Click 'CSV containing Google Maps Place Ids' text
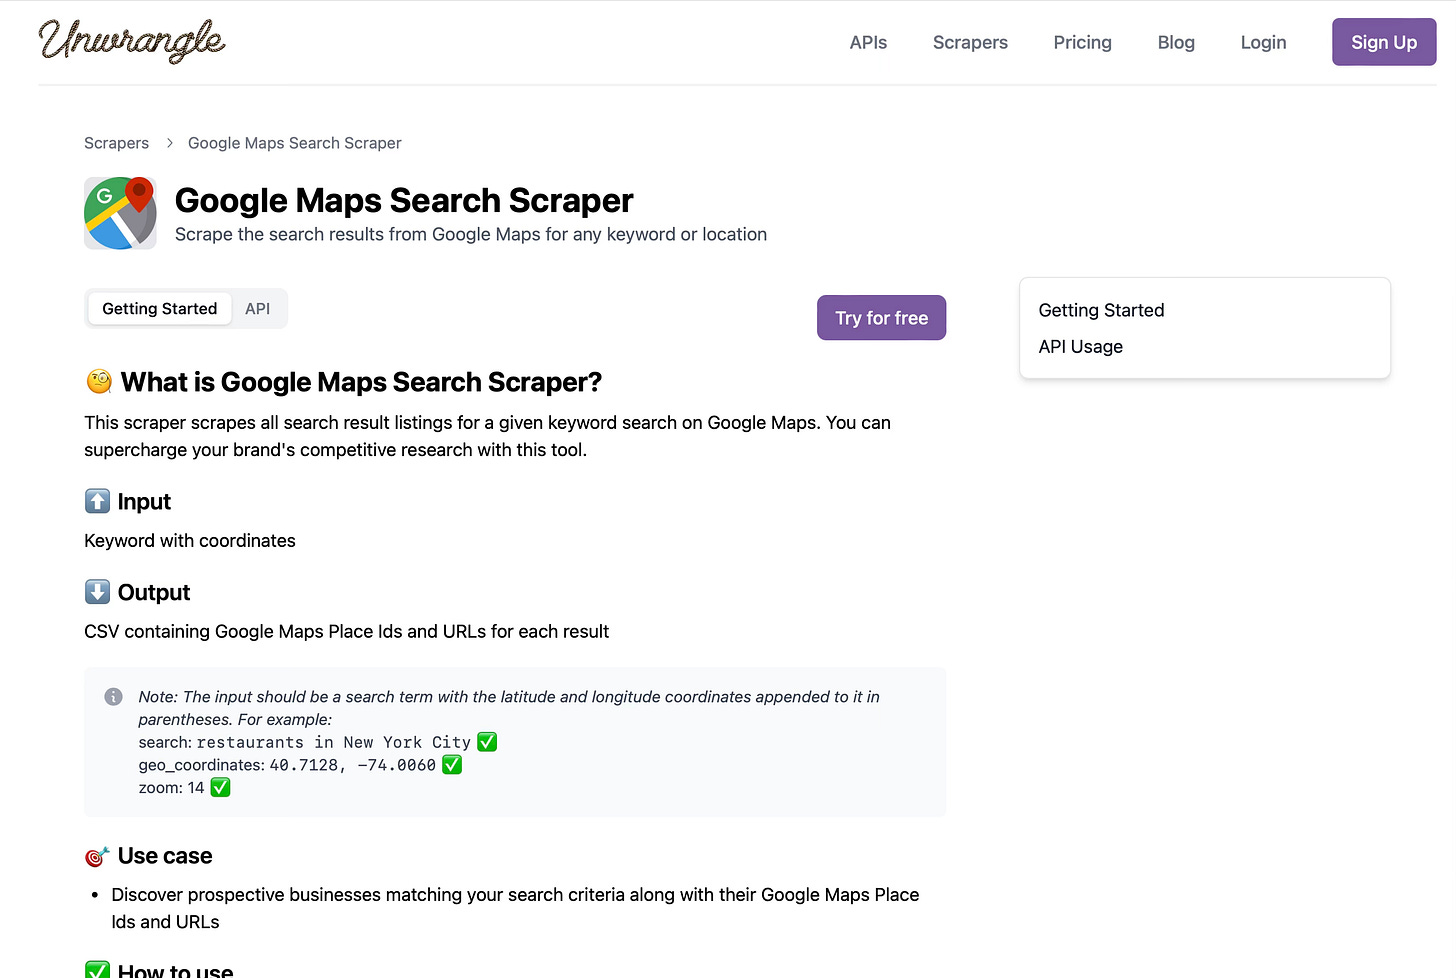This screenshot has height=978, width=1456. (x=346, y=632)
